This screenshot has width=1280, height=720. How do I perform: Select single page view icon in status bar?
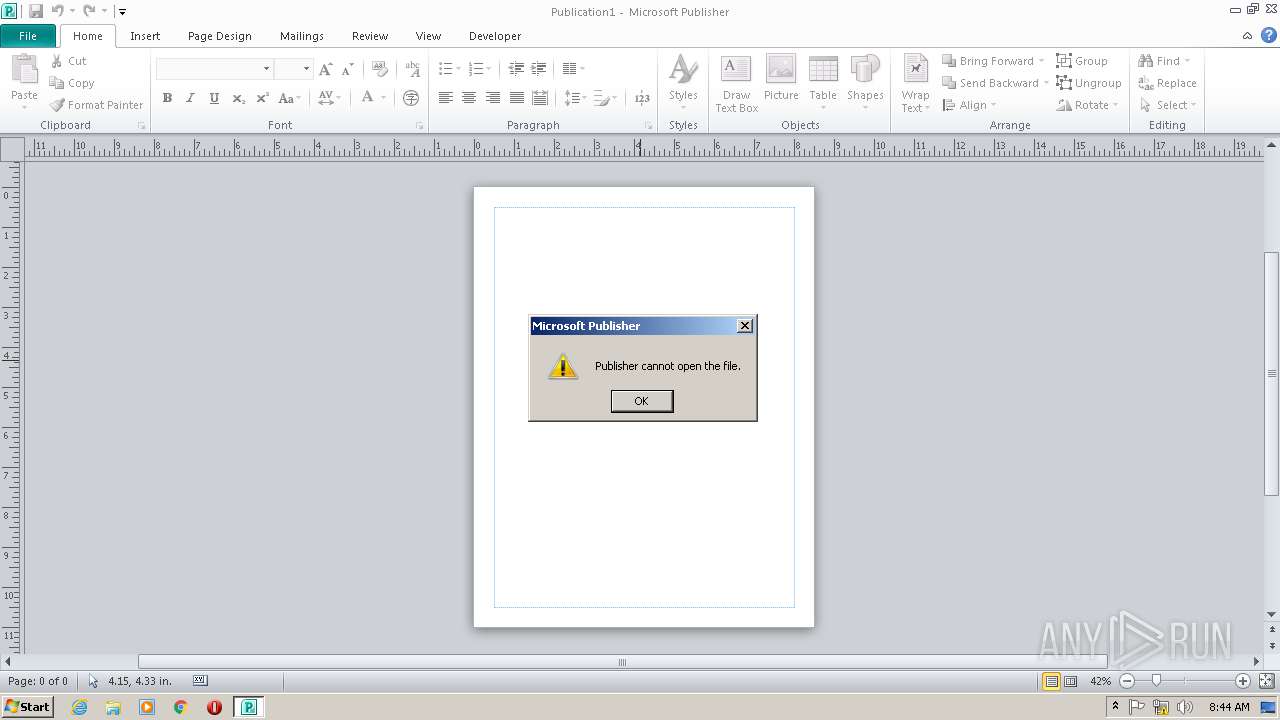pyautogui.click(x=1051, y=681)
